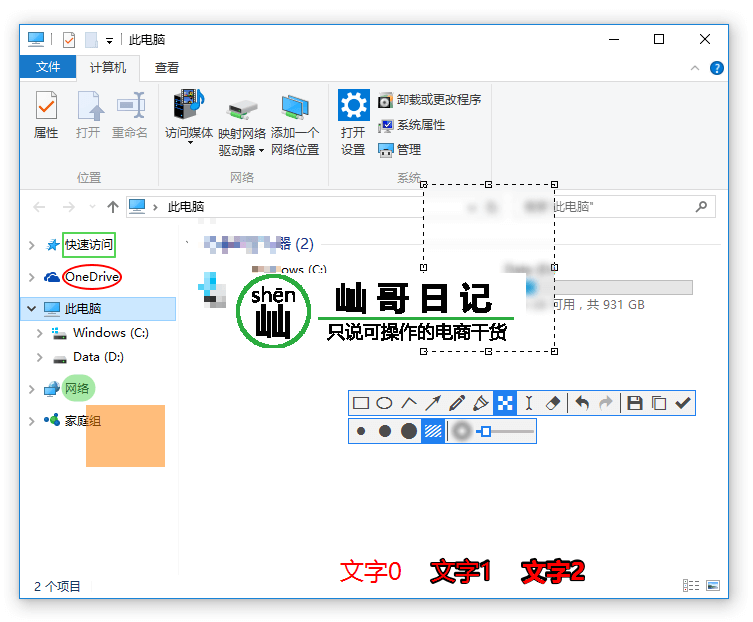
Task: Choose the medium brush size dot
Action: 385,431
